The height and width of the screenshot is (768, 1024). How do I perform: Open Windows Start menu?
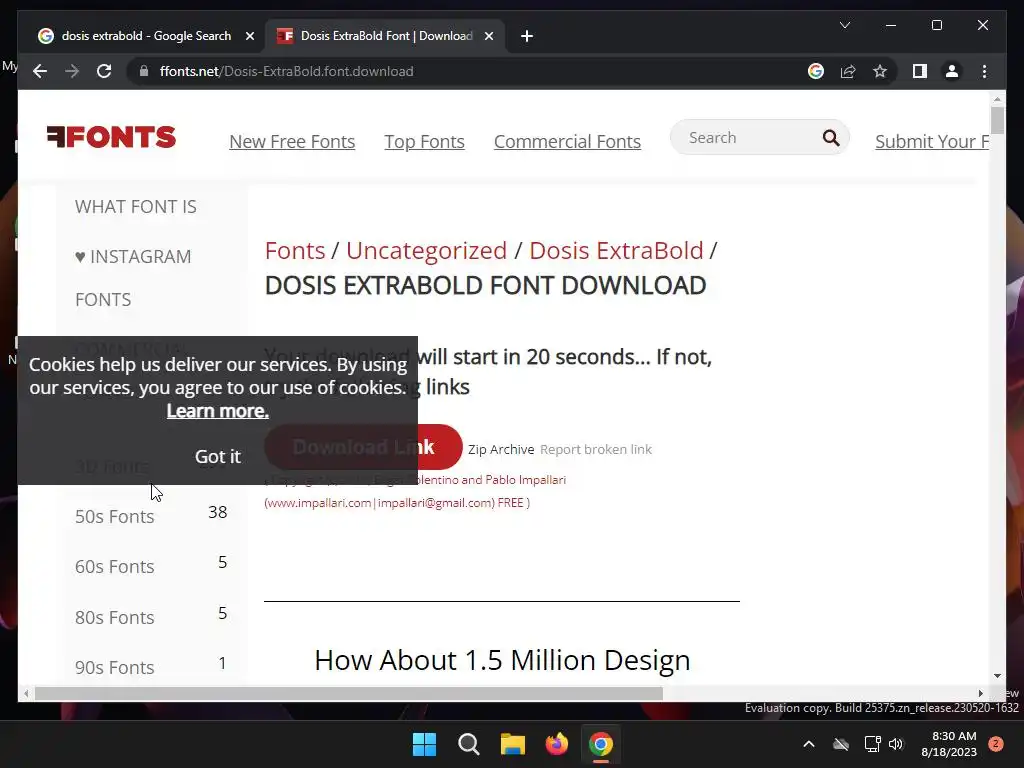tap(424, 744)
